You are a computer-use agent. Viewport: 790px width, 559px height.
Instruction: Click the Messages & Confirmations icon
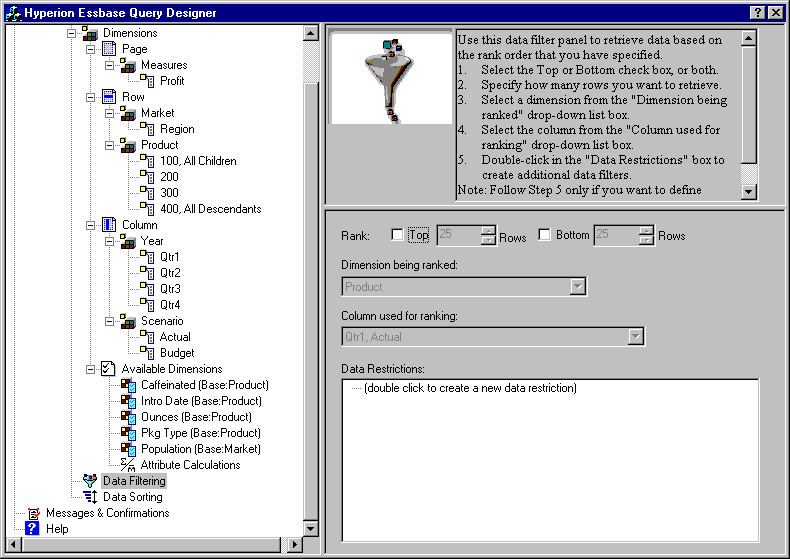click(33, 513)
